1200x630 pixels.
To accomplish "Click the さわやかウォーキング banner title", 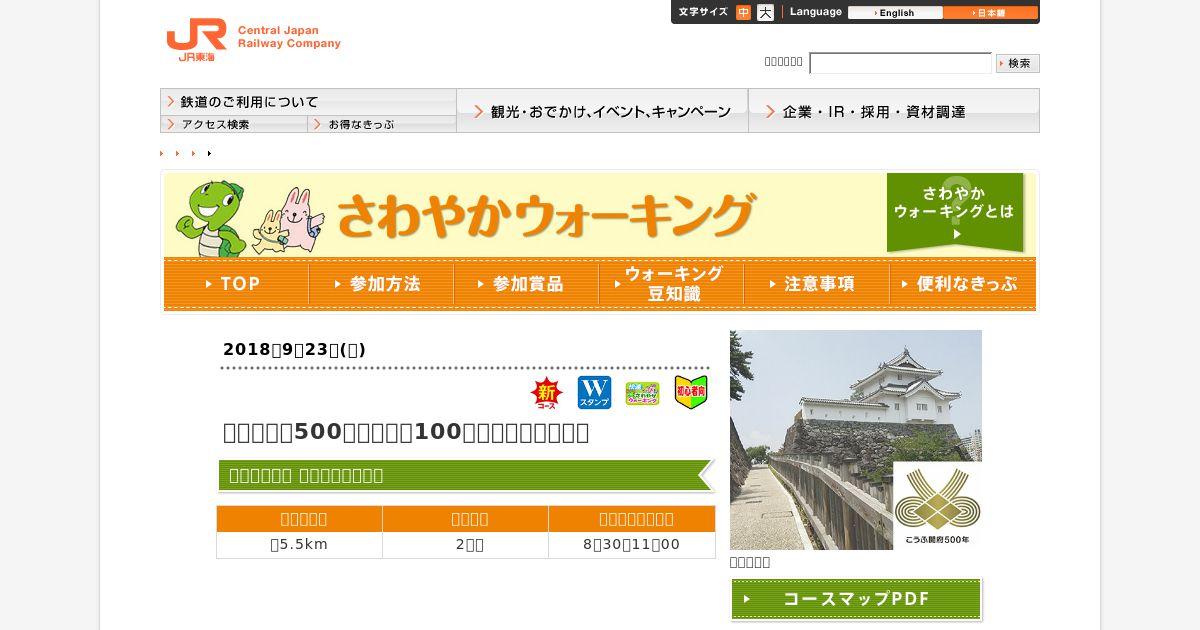I will [x=545, y=215].
